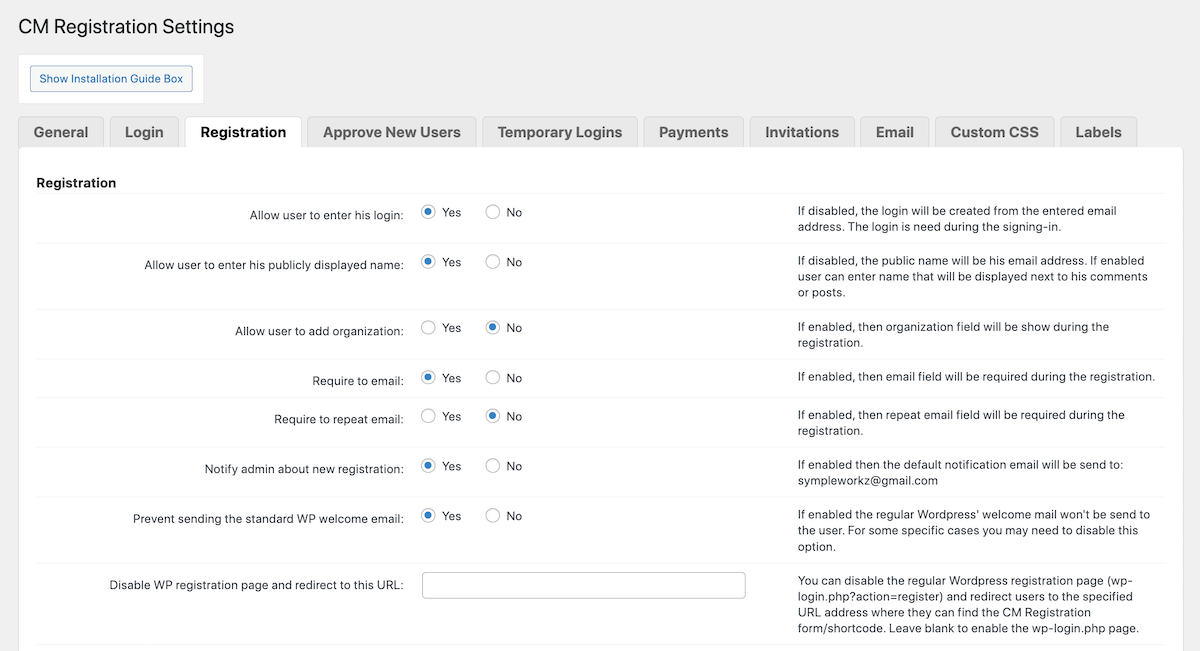The width and height of the screenshot is (1200, 651).
Task: Open the Custom CSS tab
Action: coord(995,132)
